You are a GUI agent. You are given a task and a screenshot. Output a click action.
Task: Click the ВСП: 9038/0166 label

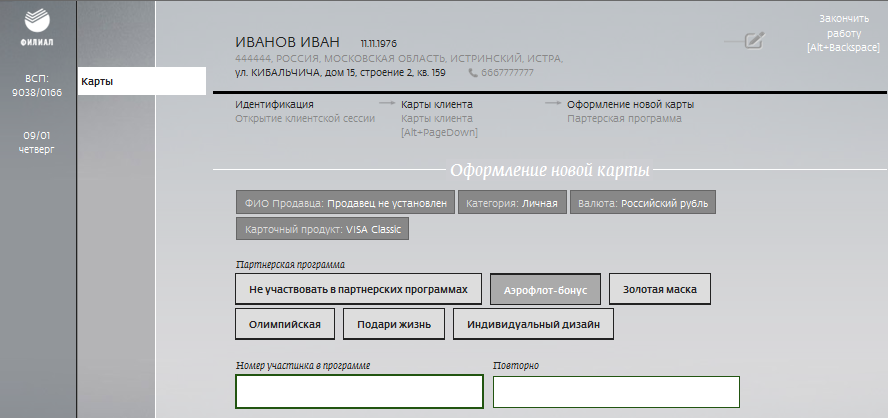tap(37, 86)
